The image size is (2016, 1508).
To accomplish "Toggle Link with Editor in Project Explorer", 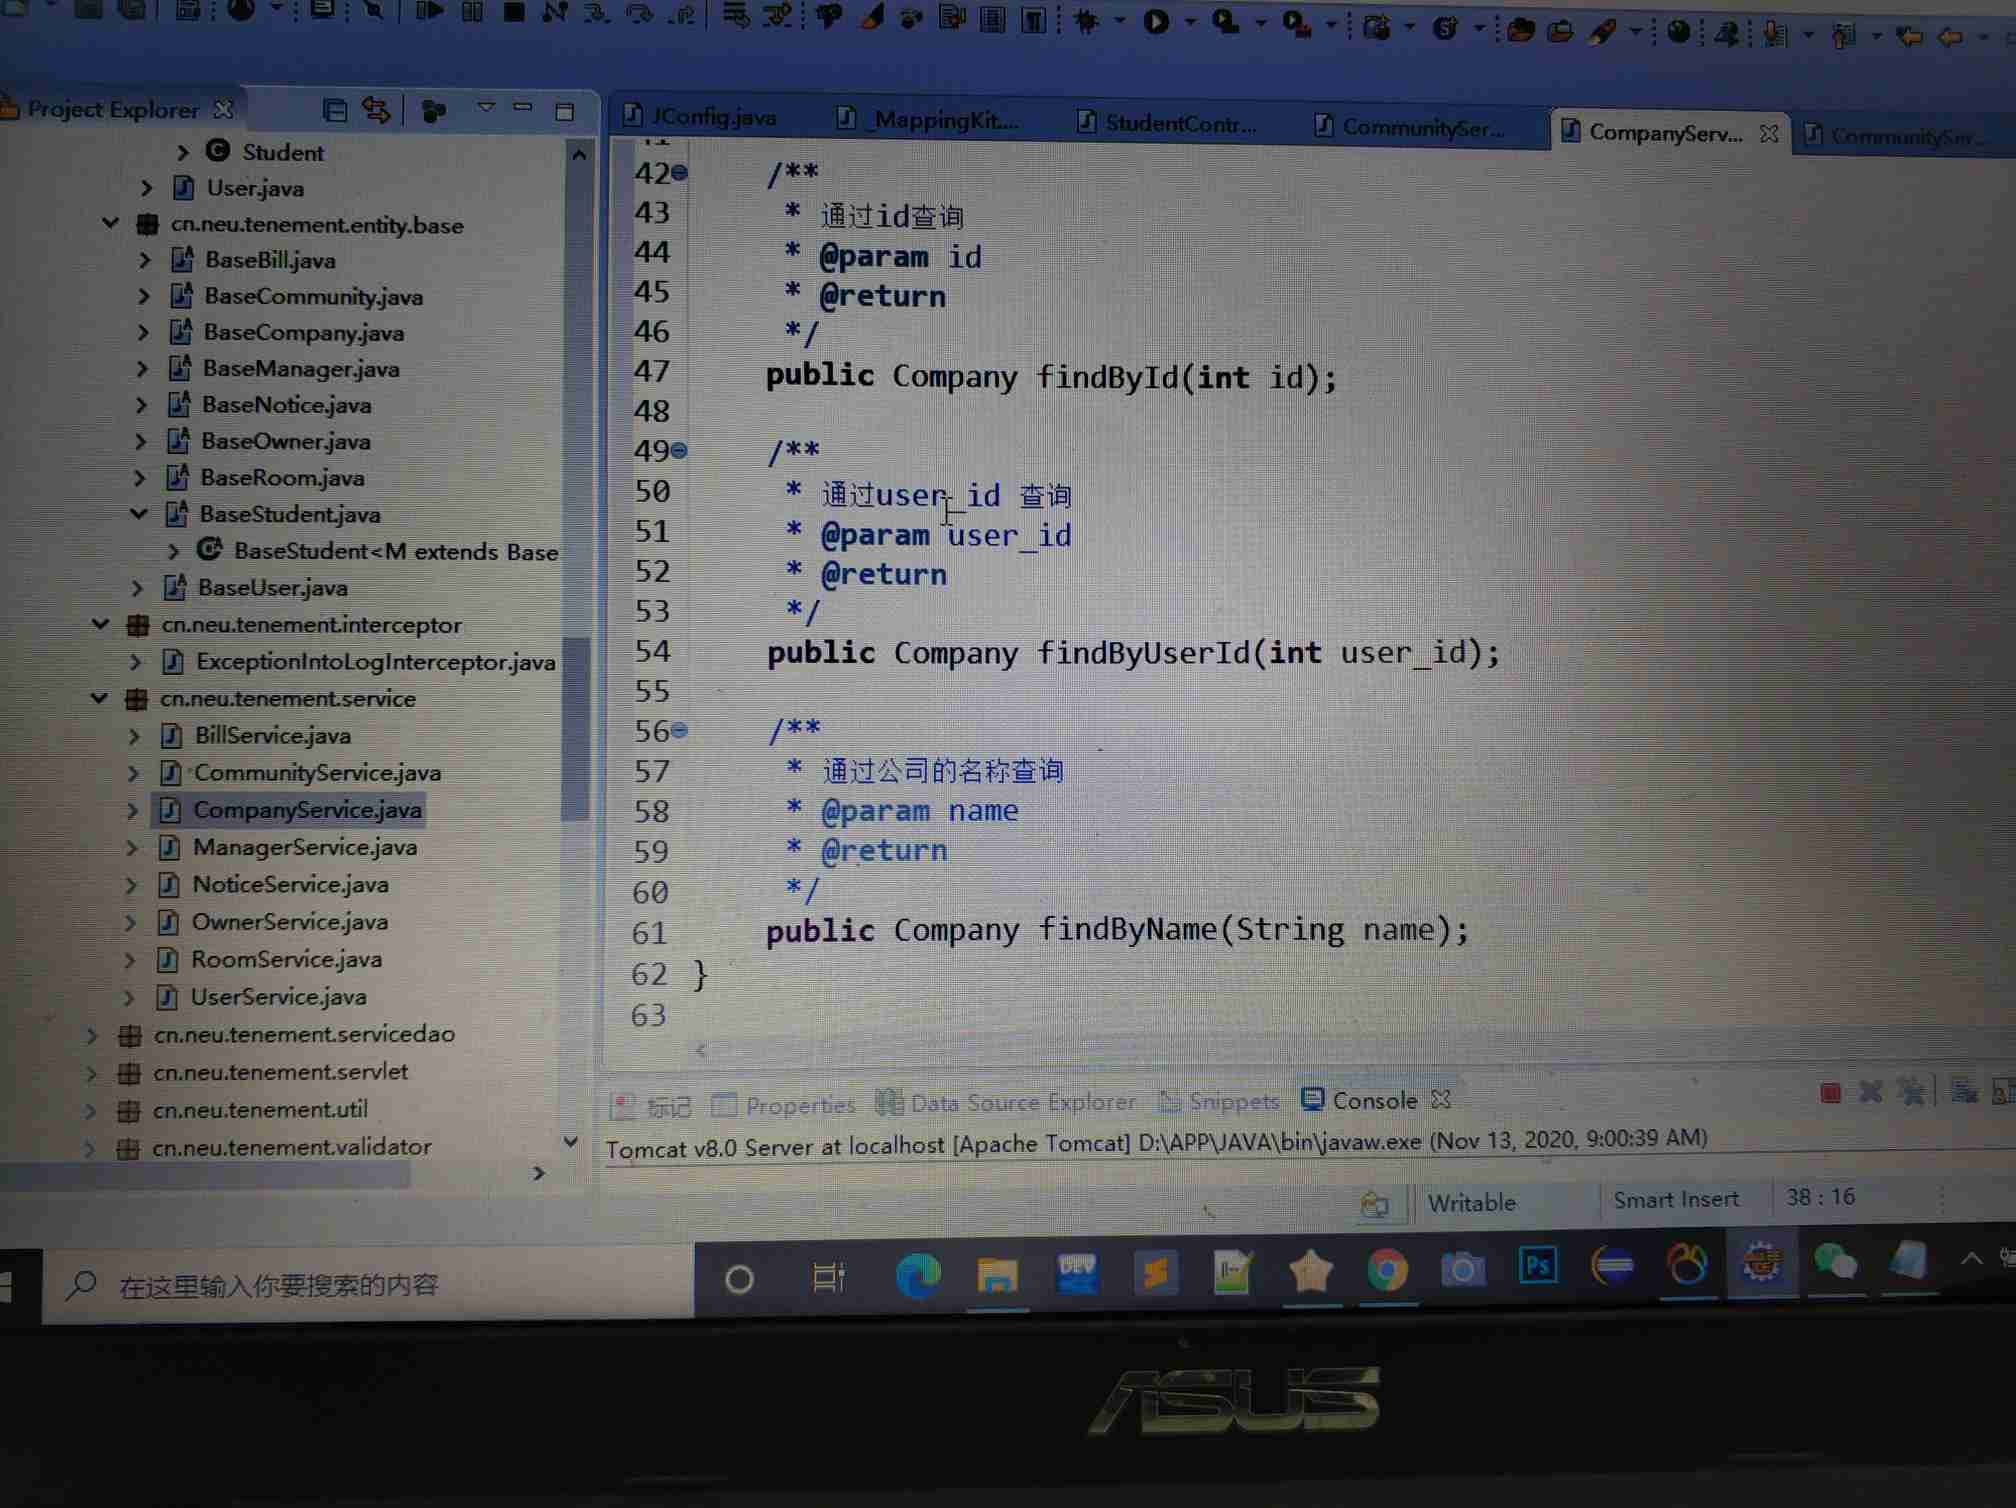I will (x=377, y=110).
